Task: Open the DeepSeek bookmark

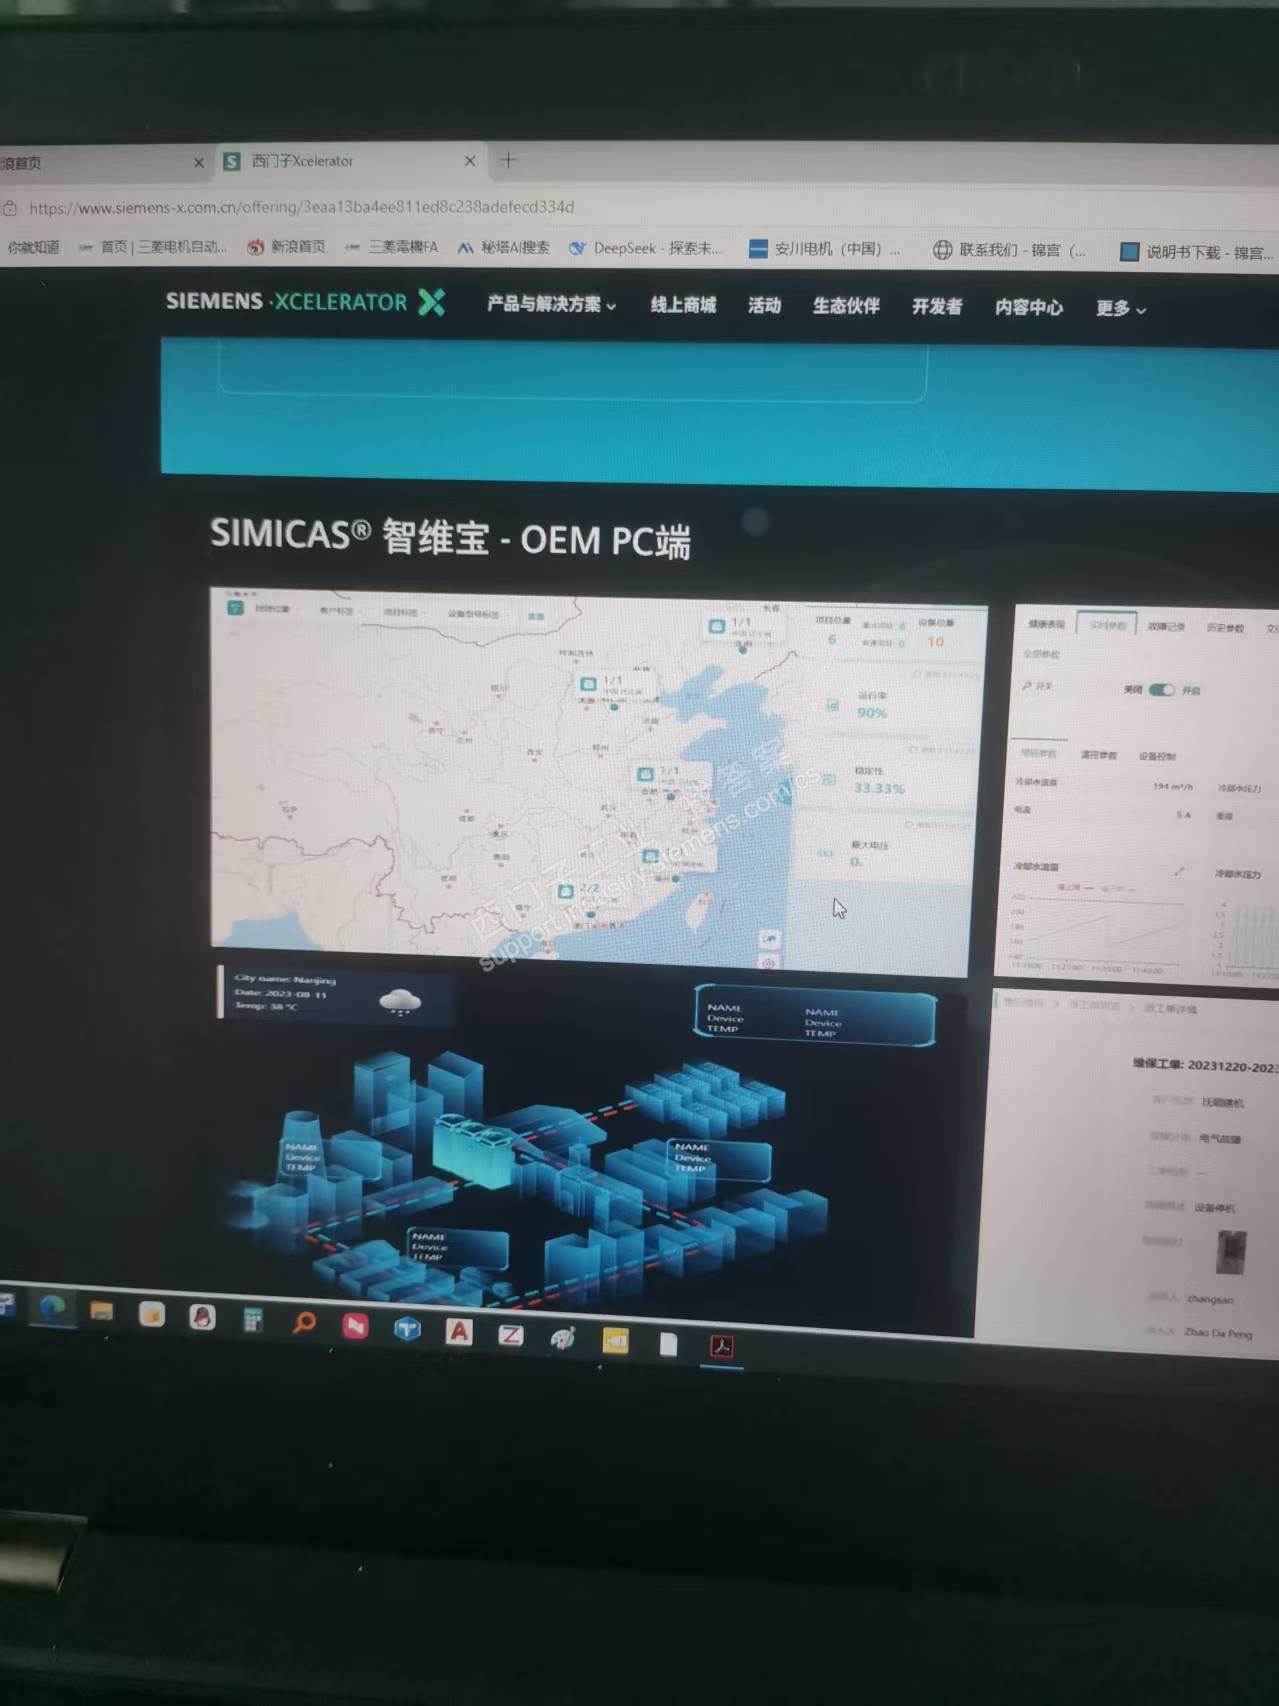Action: pos(645,249)
